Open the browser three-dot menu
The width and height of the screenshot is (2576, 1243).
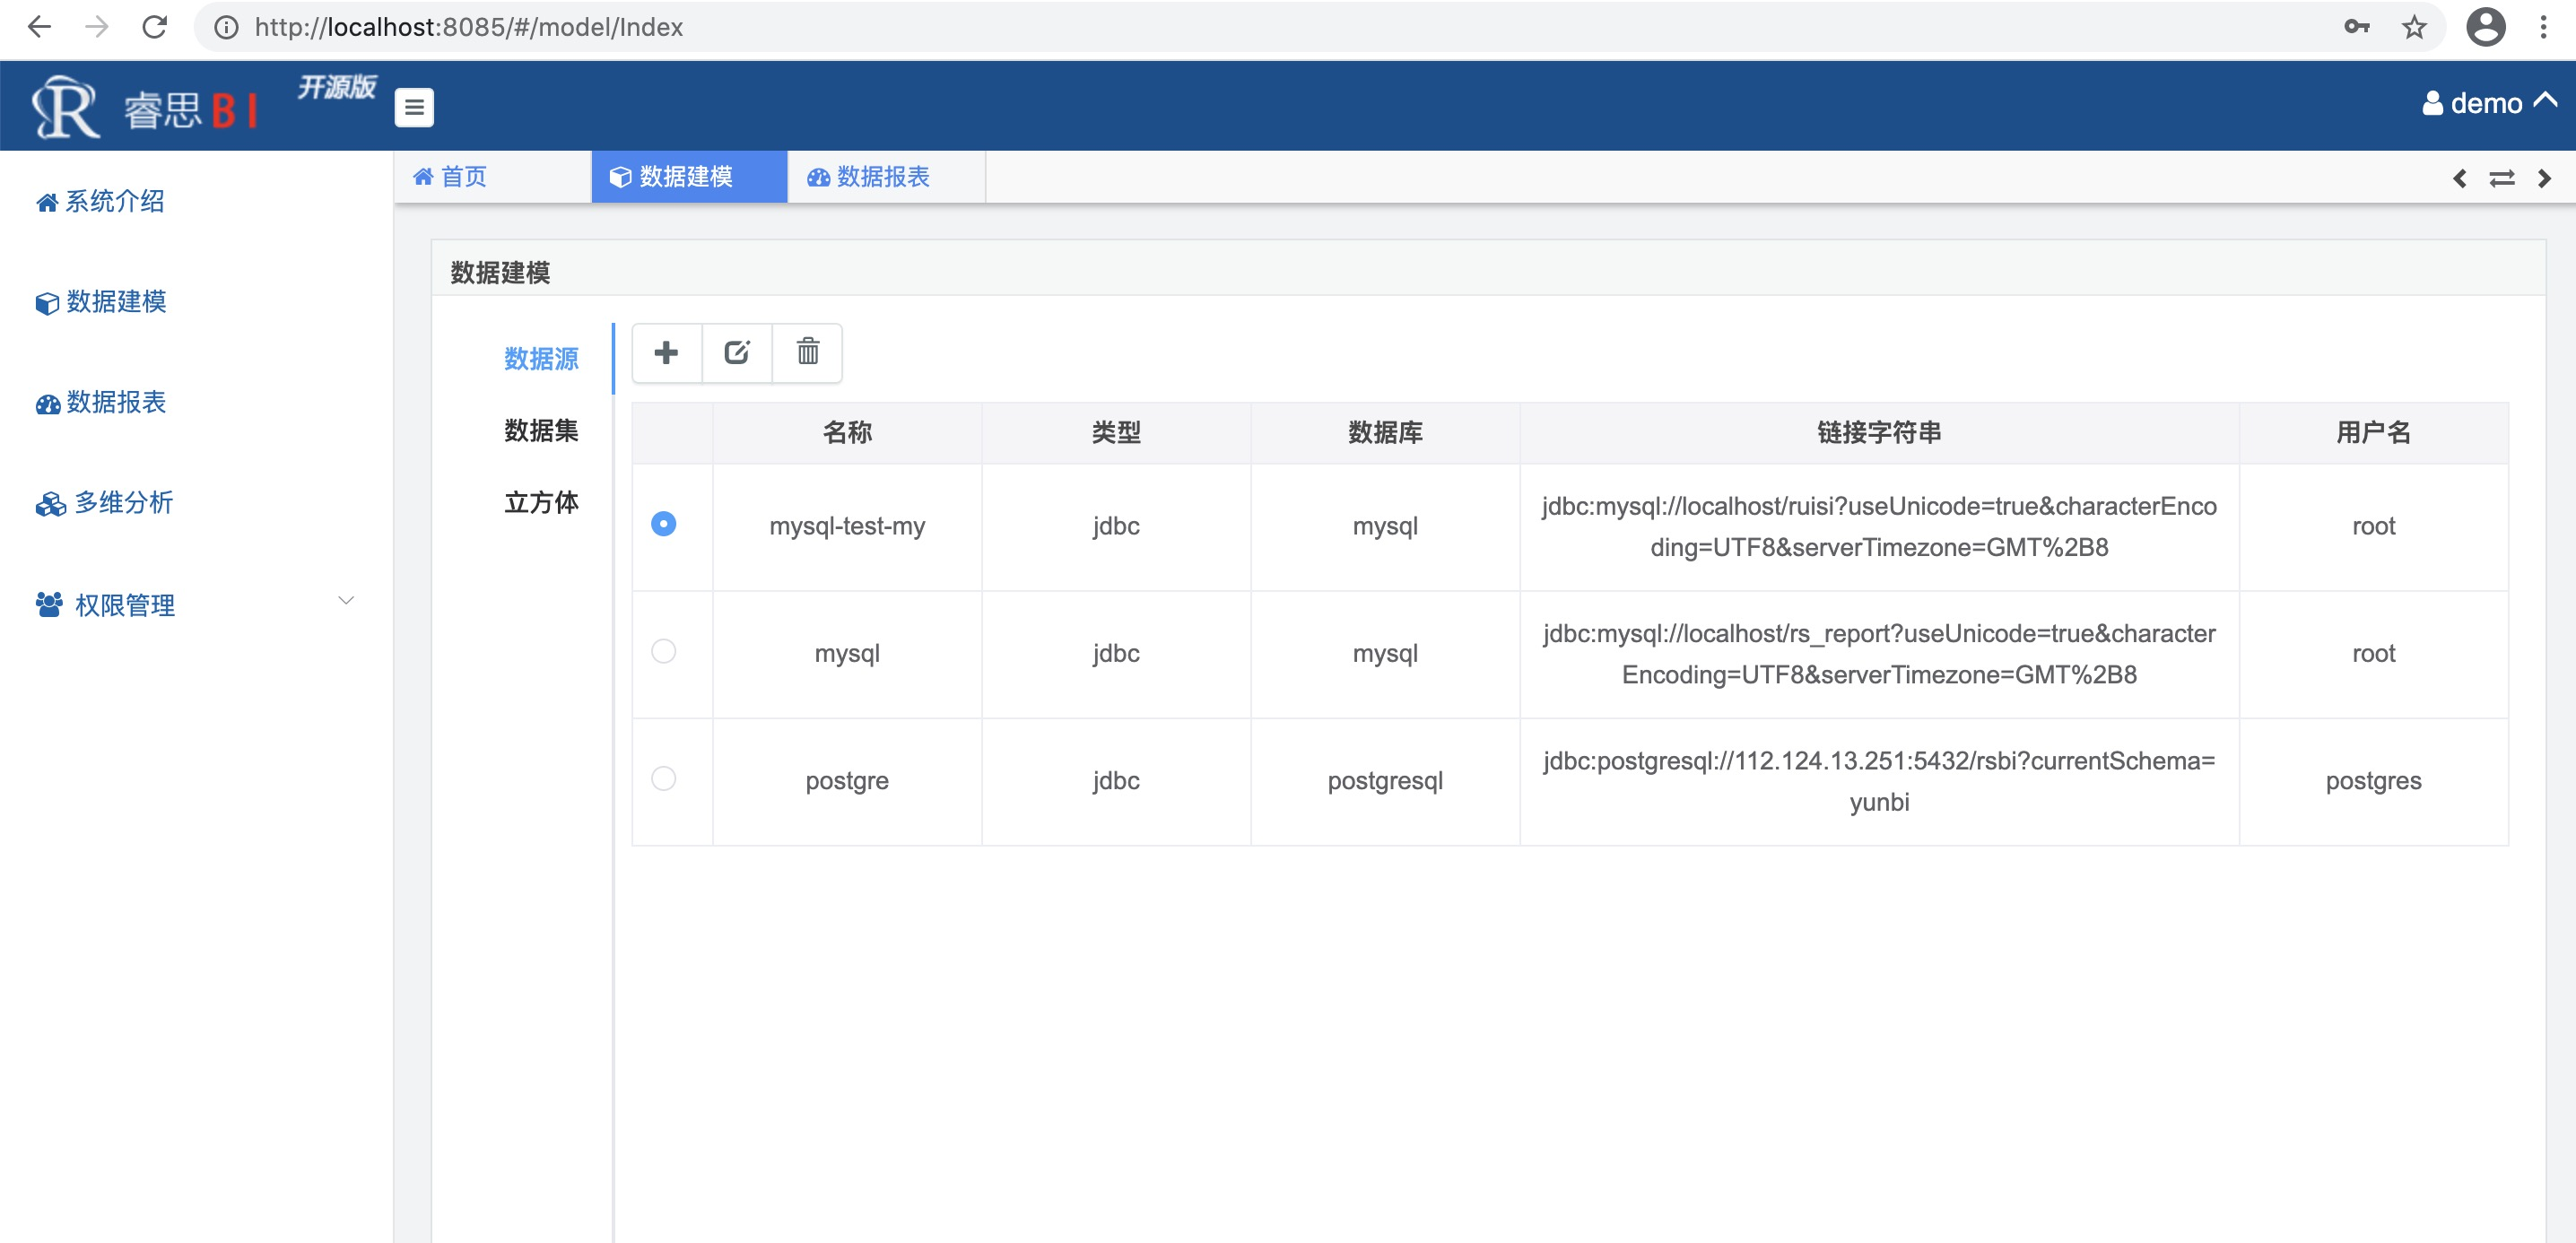tap(2543, 27)
